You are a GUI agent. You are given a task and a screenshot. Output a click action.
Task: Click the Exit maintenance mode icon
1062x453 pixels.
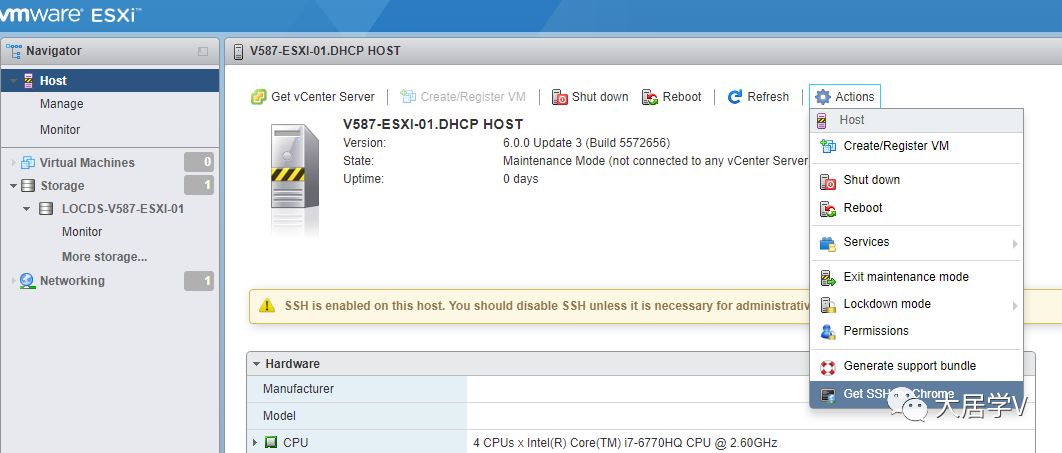click(x=828, y=278)
